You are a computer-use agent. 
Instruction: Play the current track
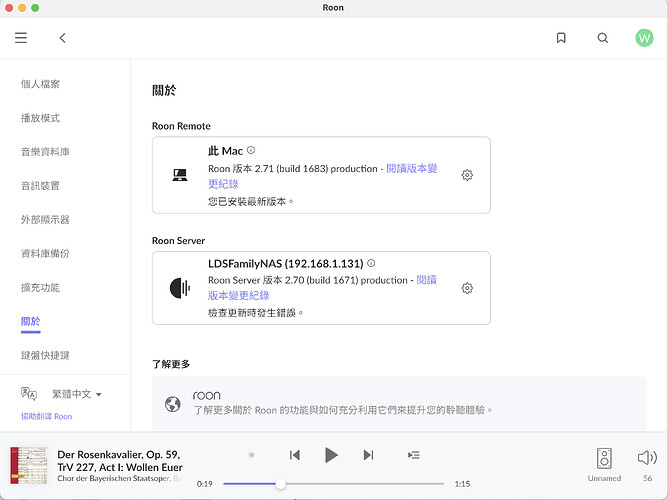331,455
